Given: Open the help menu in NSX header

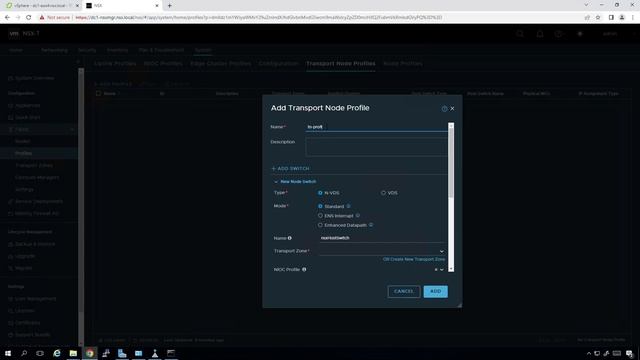Looking at the screenshot, I should click(x=558, y=34).
